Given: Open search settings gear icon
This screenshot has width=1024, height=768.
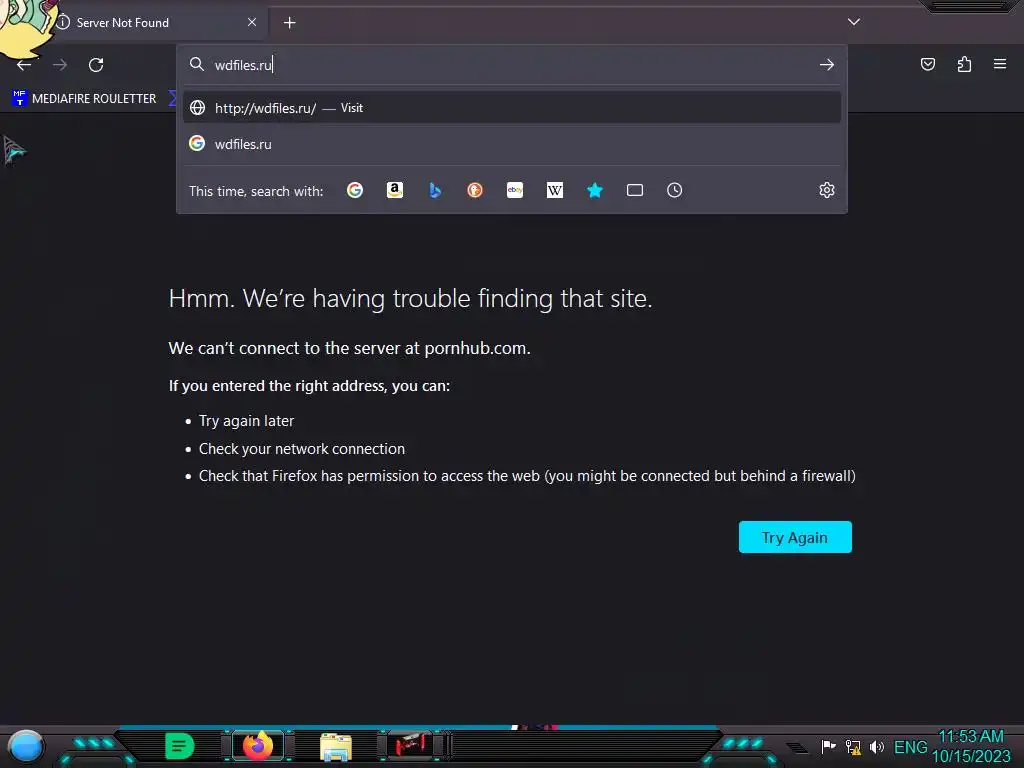Looking at the screenshot, I should click(x=827, y=190).
